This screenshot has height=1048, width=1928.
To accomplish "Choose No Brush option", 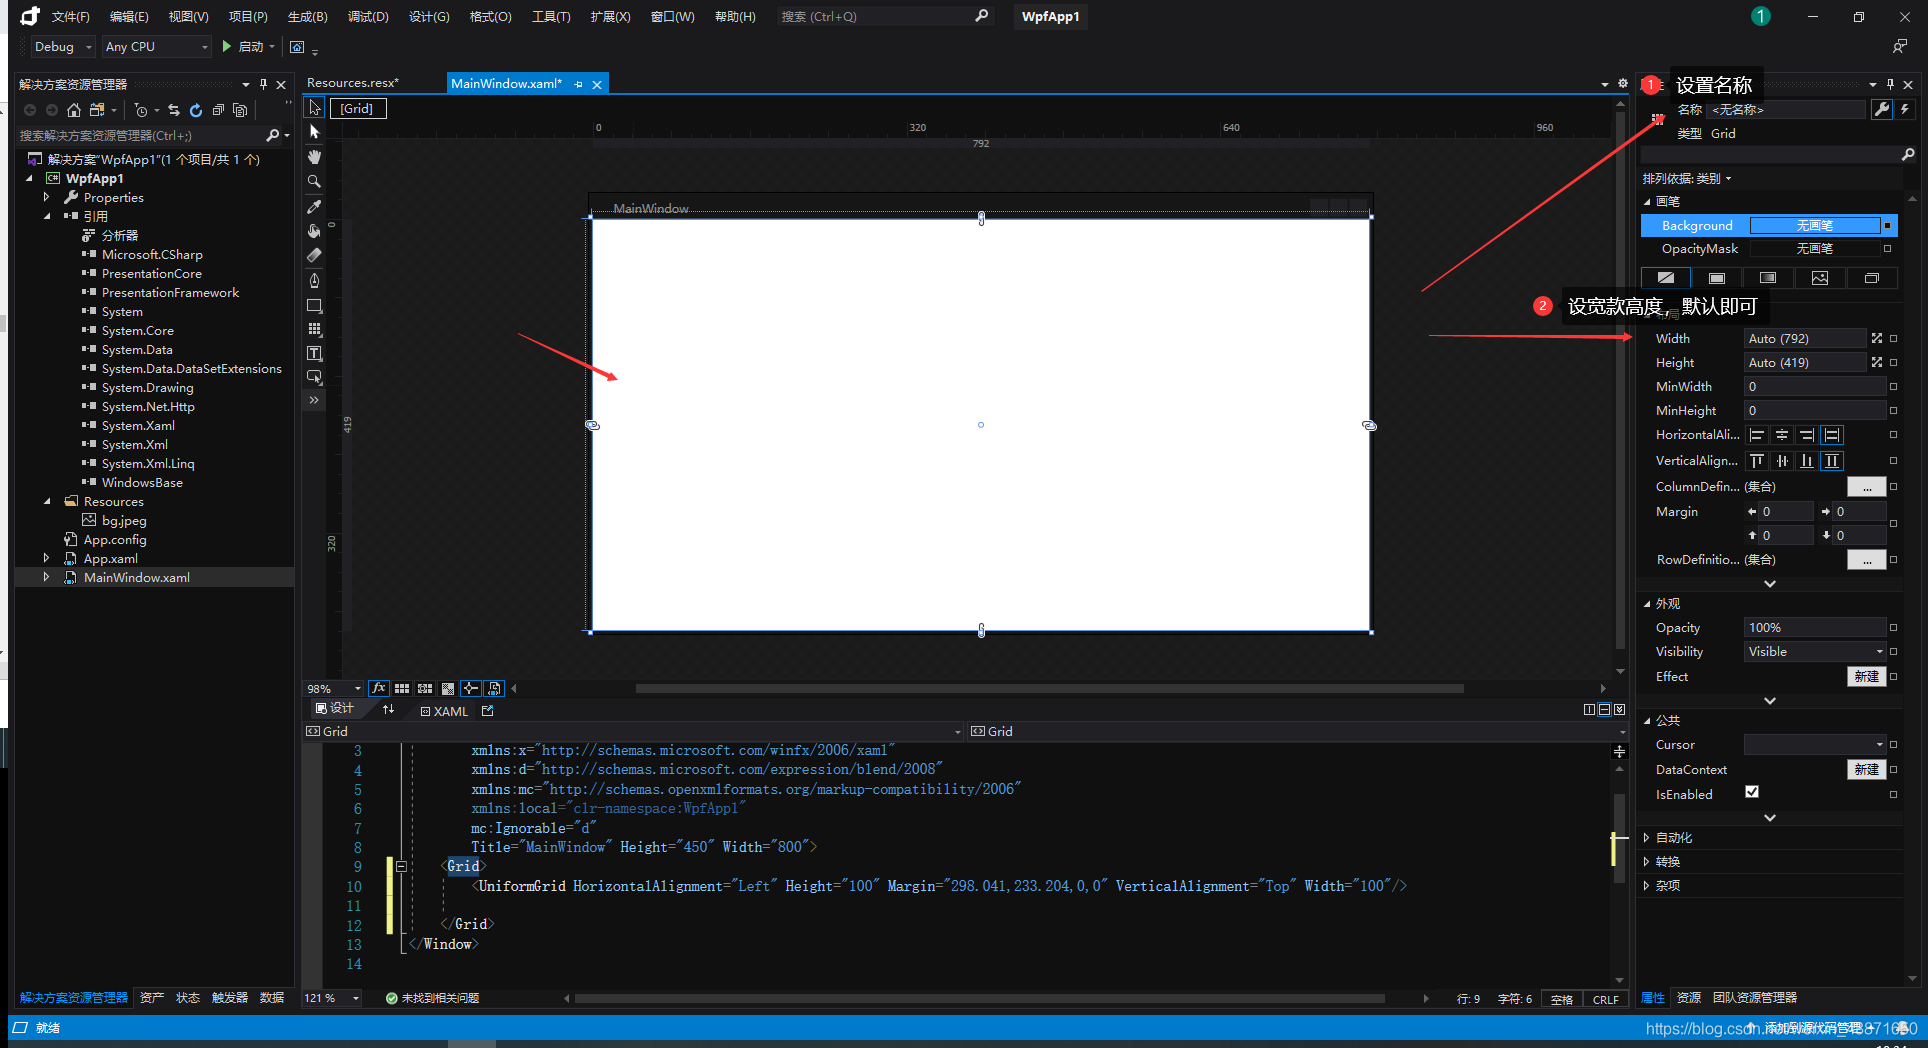I will [1665, 278].
